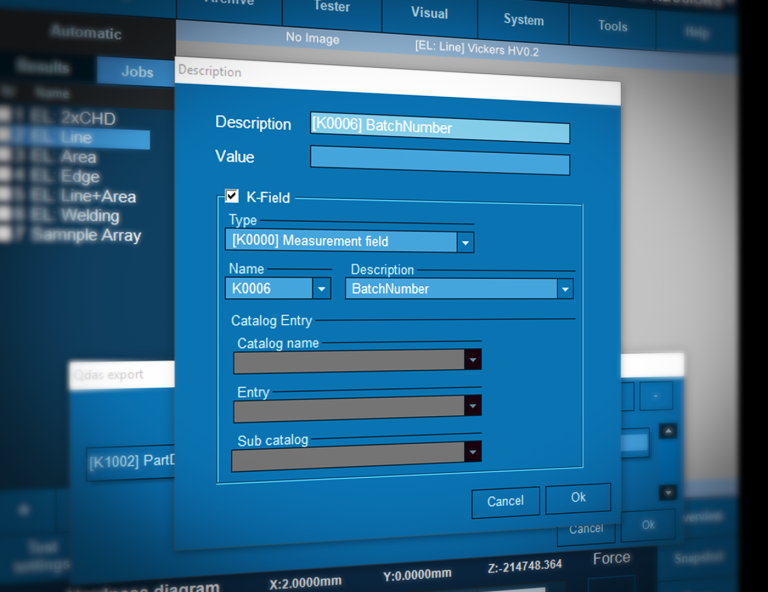The height and width of the screenshot is (592, 768).
Task: Open the Visual menu tab
Action: [429, 13]
